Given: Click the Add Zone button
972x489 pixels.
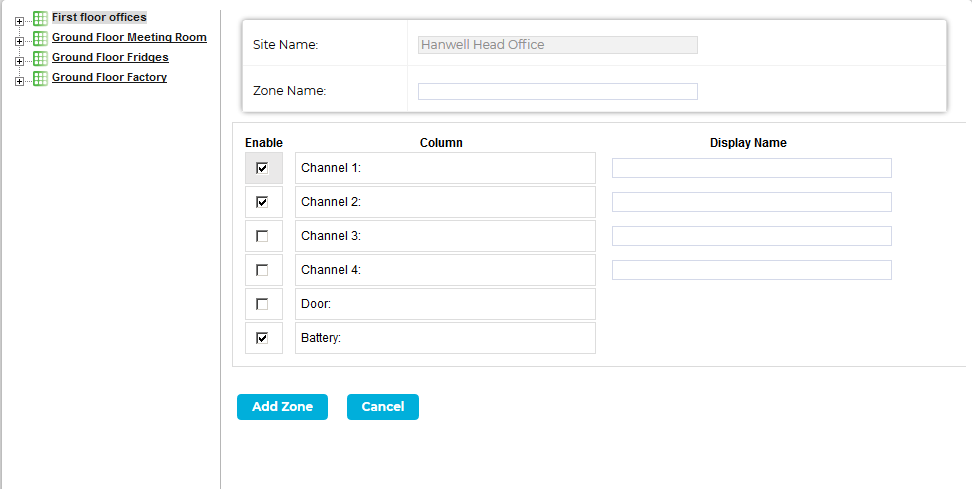Looking at the screenshot, I should [282, 407].
